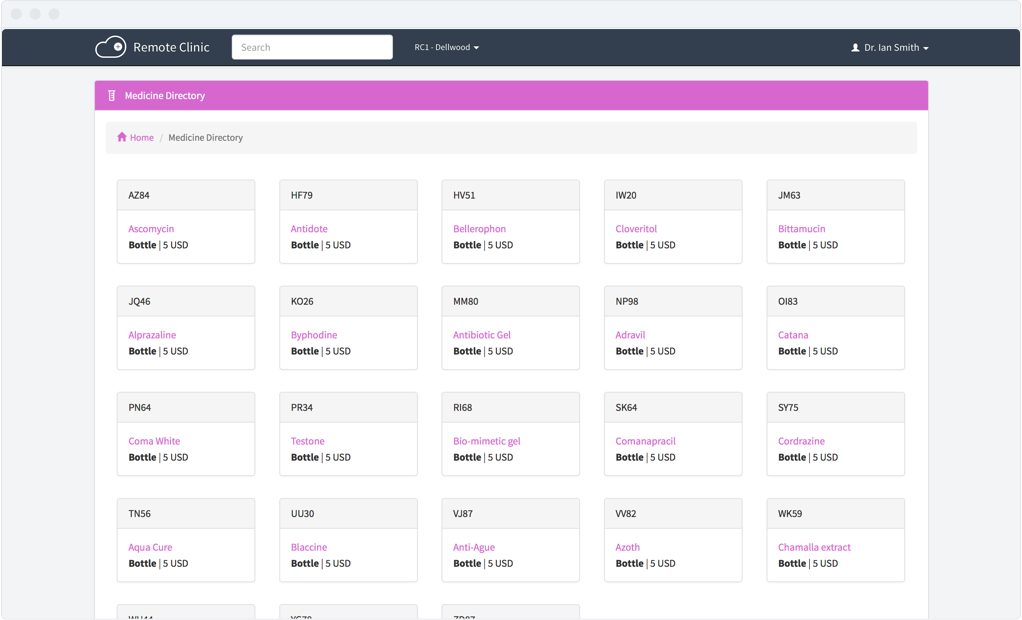Select the Coma White medicine
The image size is (1022, 620).
154,441
